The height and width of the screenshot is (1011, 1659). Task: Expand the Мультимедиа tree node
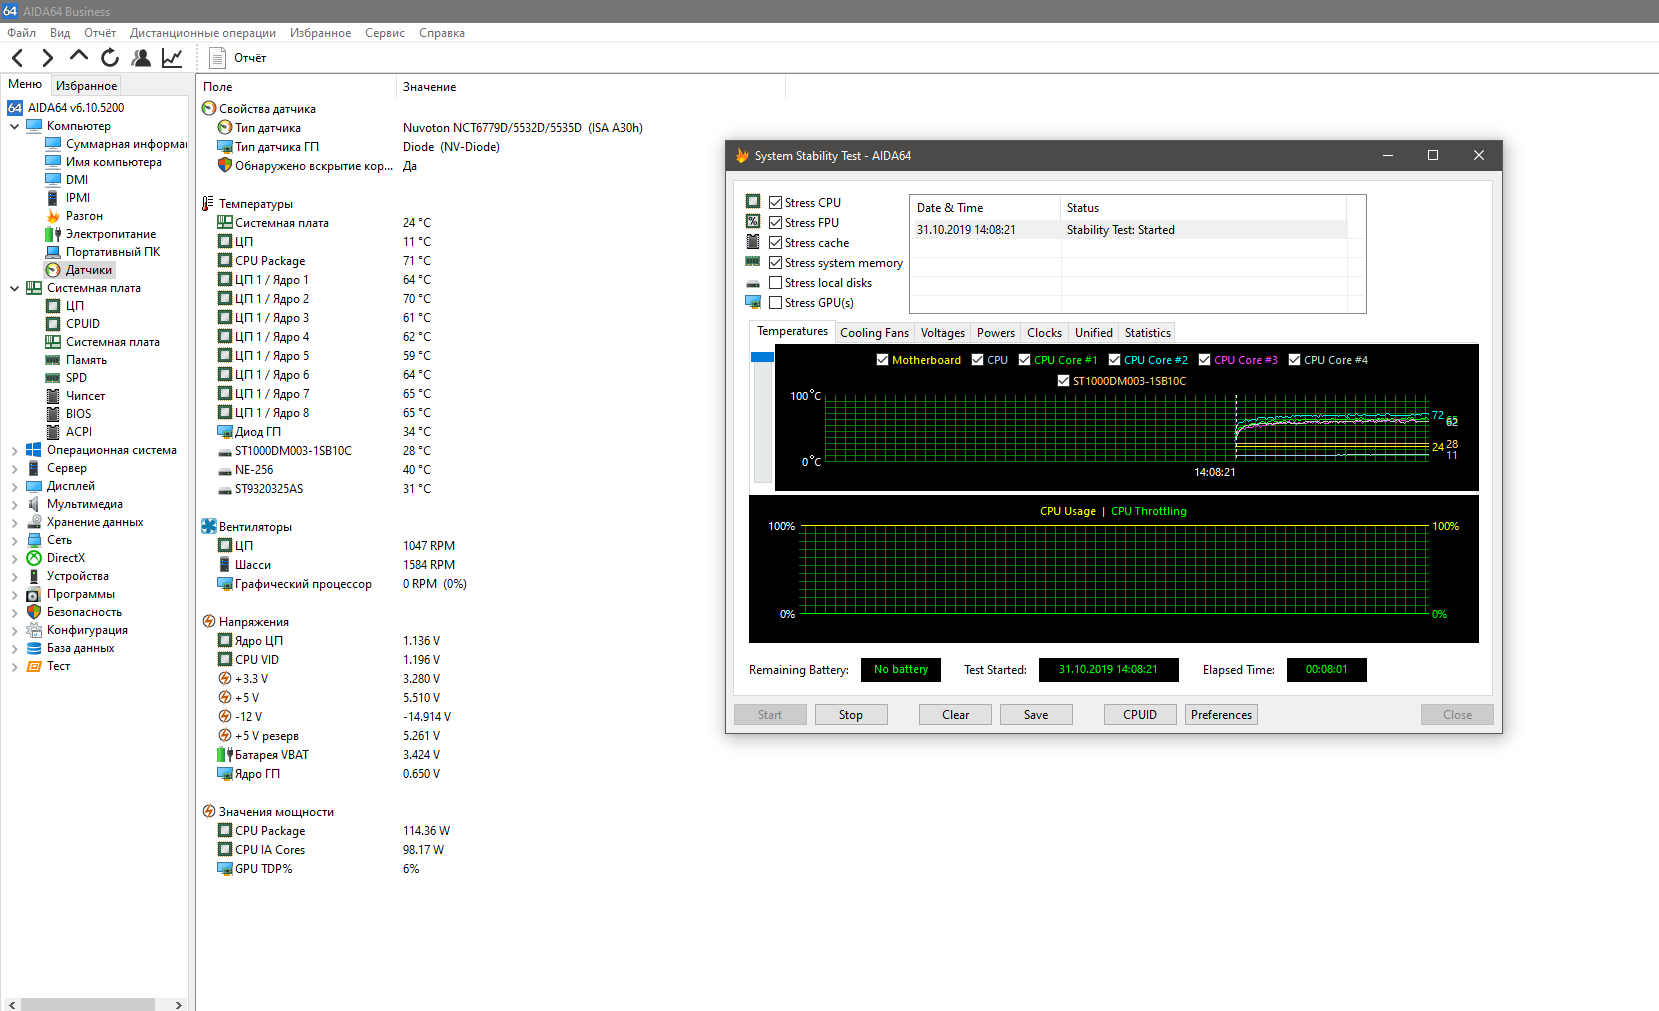pos(14,504)
